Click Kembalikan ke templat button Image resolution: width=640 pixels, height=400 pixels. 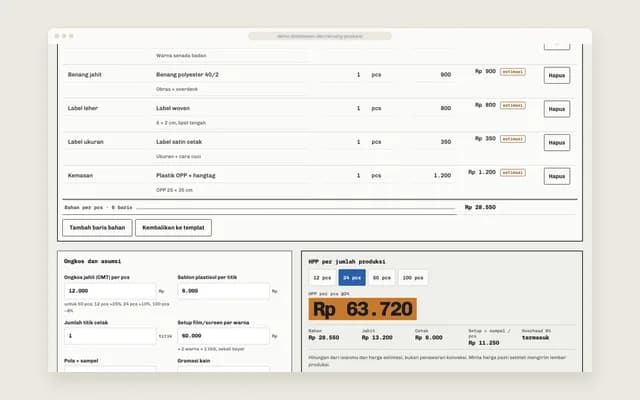pos(173,228)
